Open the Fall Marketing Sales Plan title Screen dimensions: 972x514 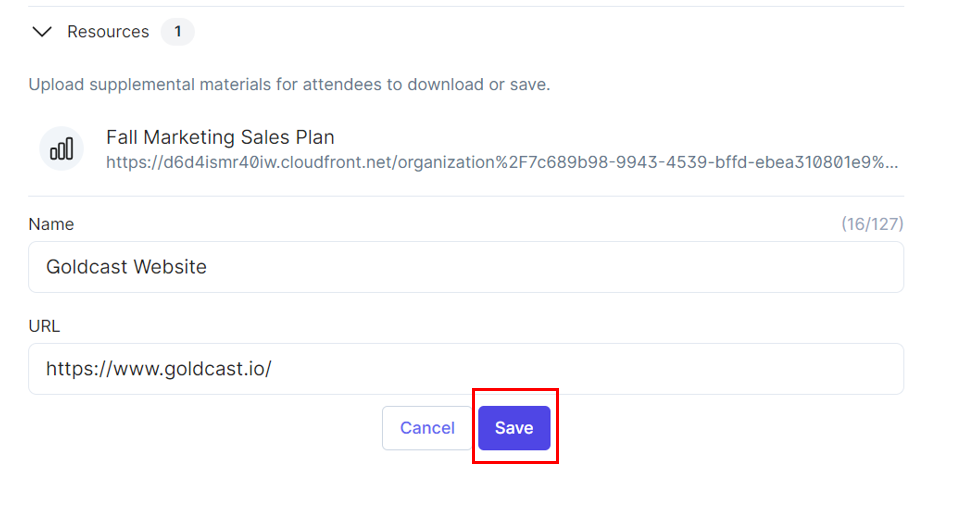pos(220,137)
